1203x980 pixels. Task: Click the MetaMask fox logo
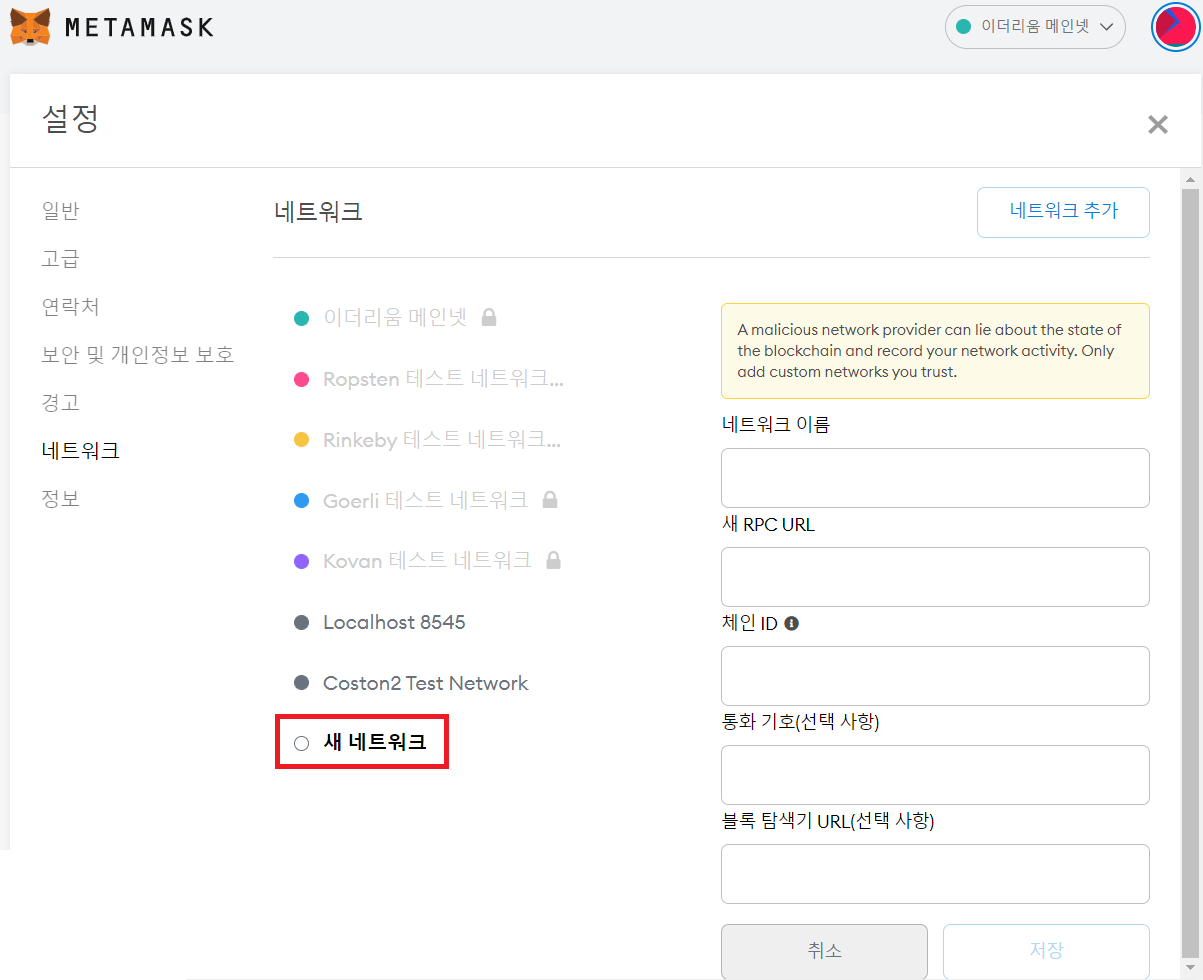pos(31,26)
